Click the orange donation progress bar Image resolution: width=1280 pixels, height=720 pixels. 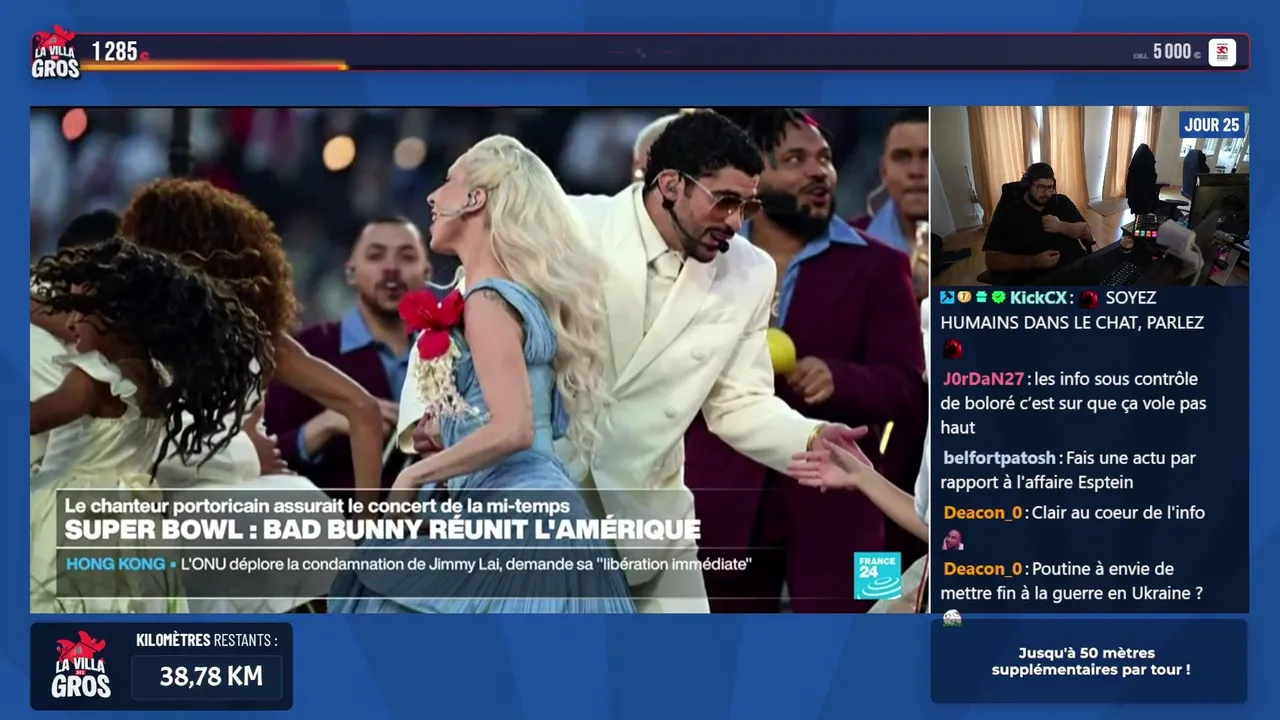tap(214, 67)
